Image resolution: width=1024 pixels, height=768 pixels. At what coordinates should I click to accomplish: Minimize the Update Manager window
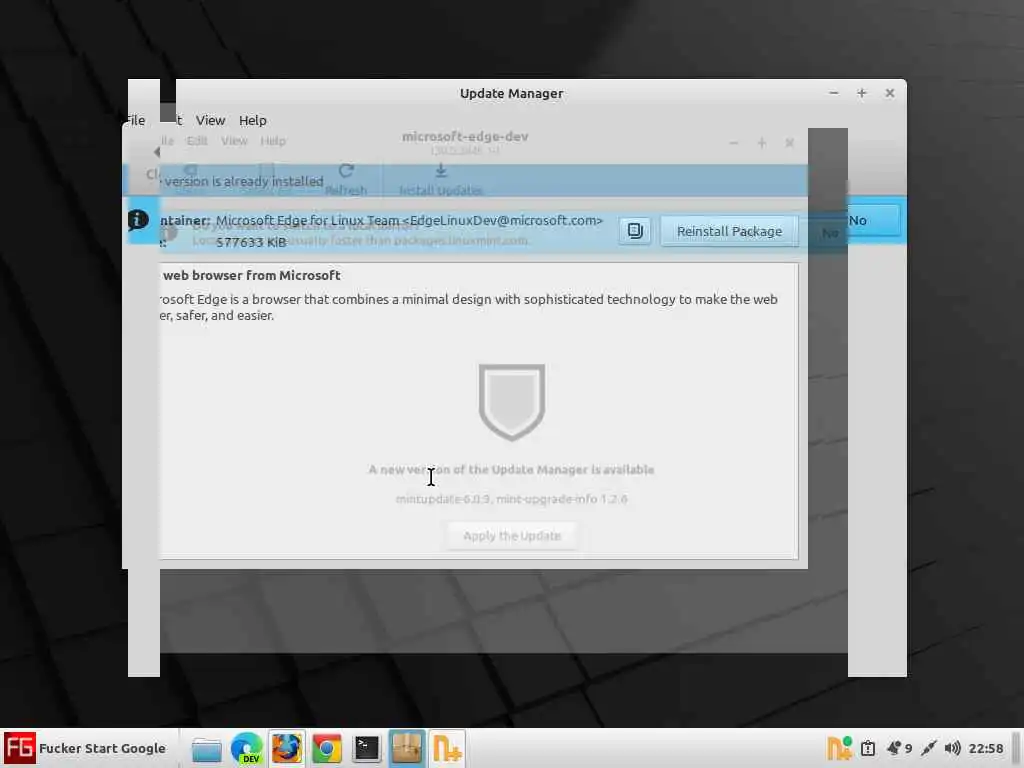pyautogui.click(x=833, y=93)
